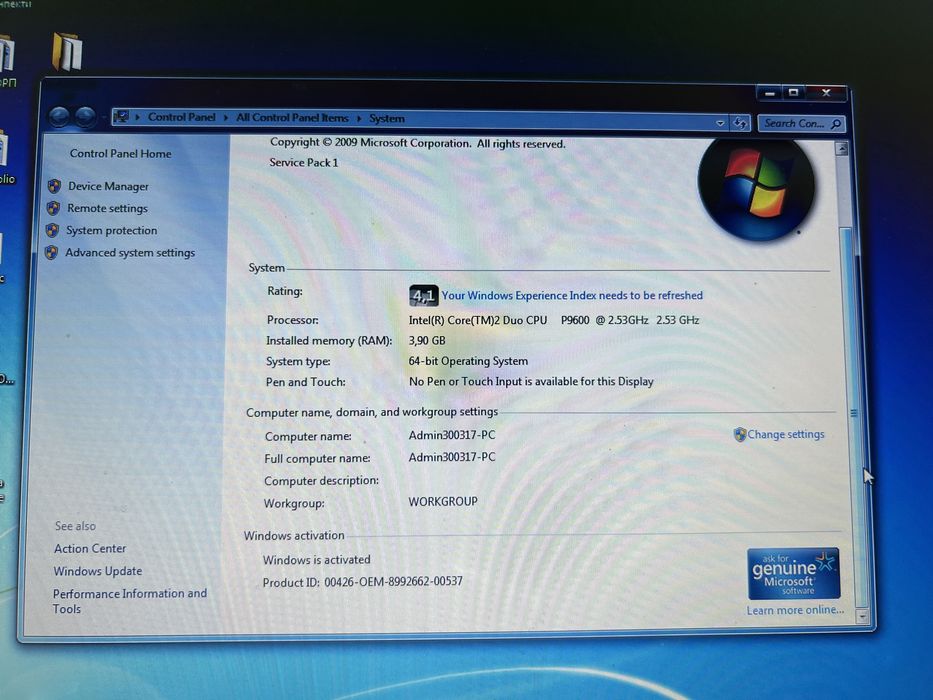Click the scrollbar up arrow
This screenshot has height=700, width=933.
tap(841, 149)
